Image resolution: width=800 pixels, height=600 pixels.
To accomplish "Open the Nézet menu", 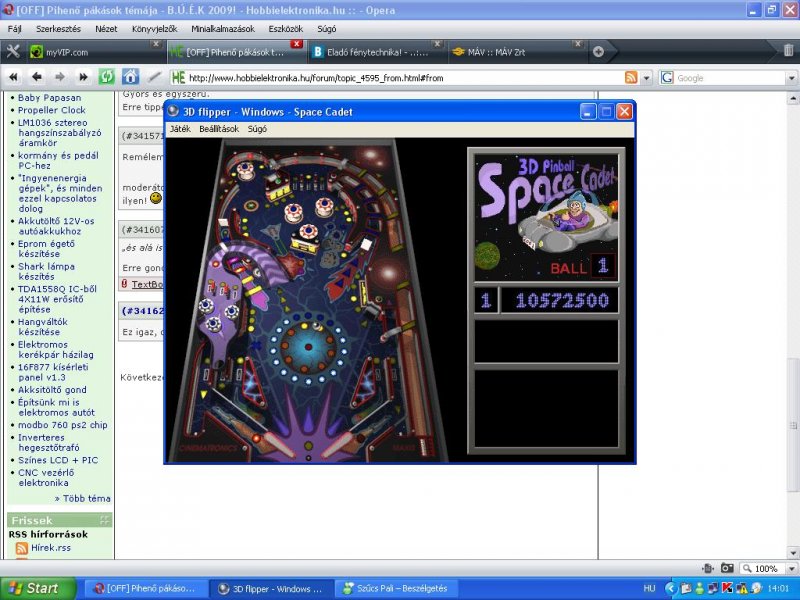I will pyautogui.click(x=106, y=29).
